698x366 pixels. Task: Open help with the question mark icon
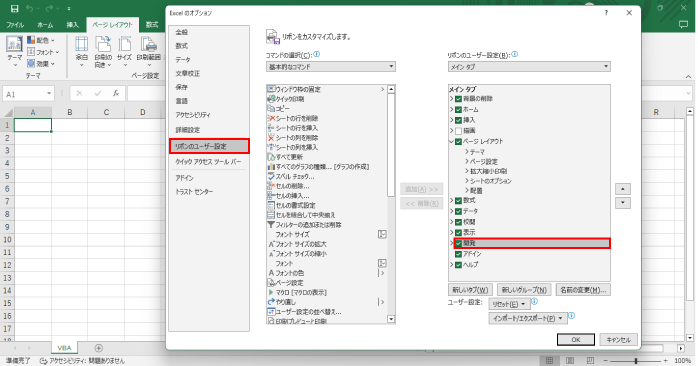[x=606, y=13]
